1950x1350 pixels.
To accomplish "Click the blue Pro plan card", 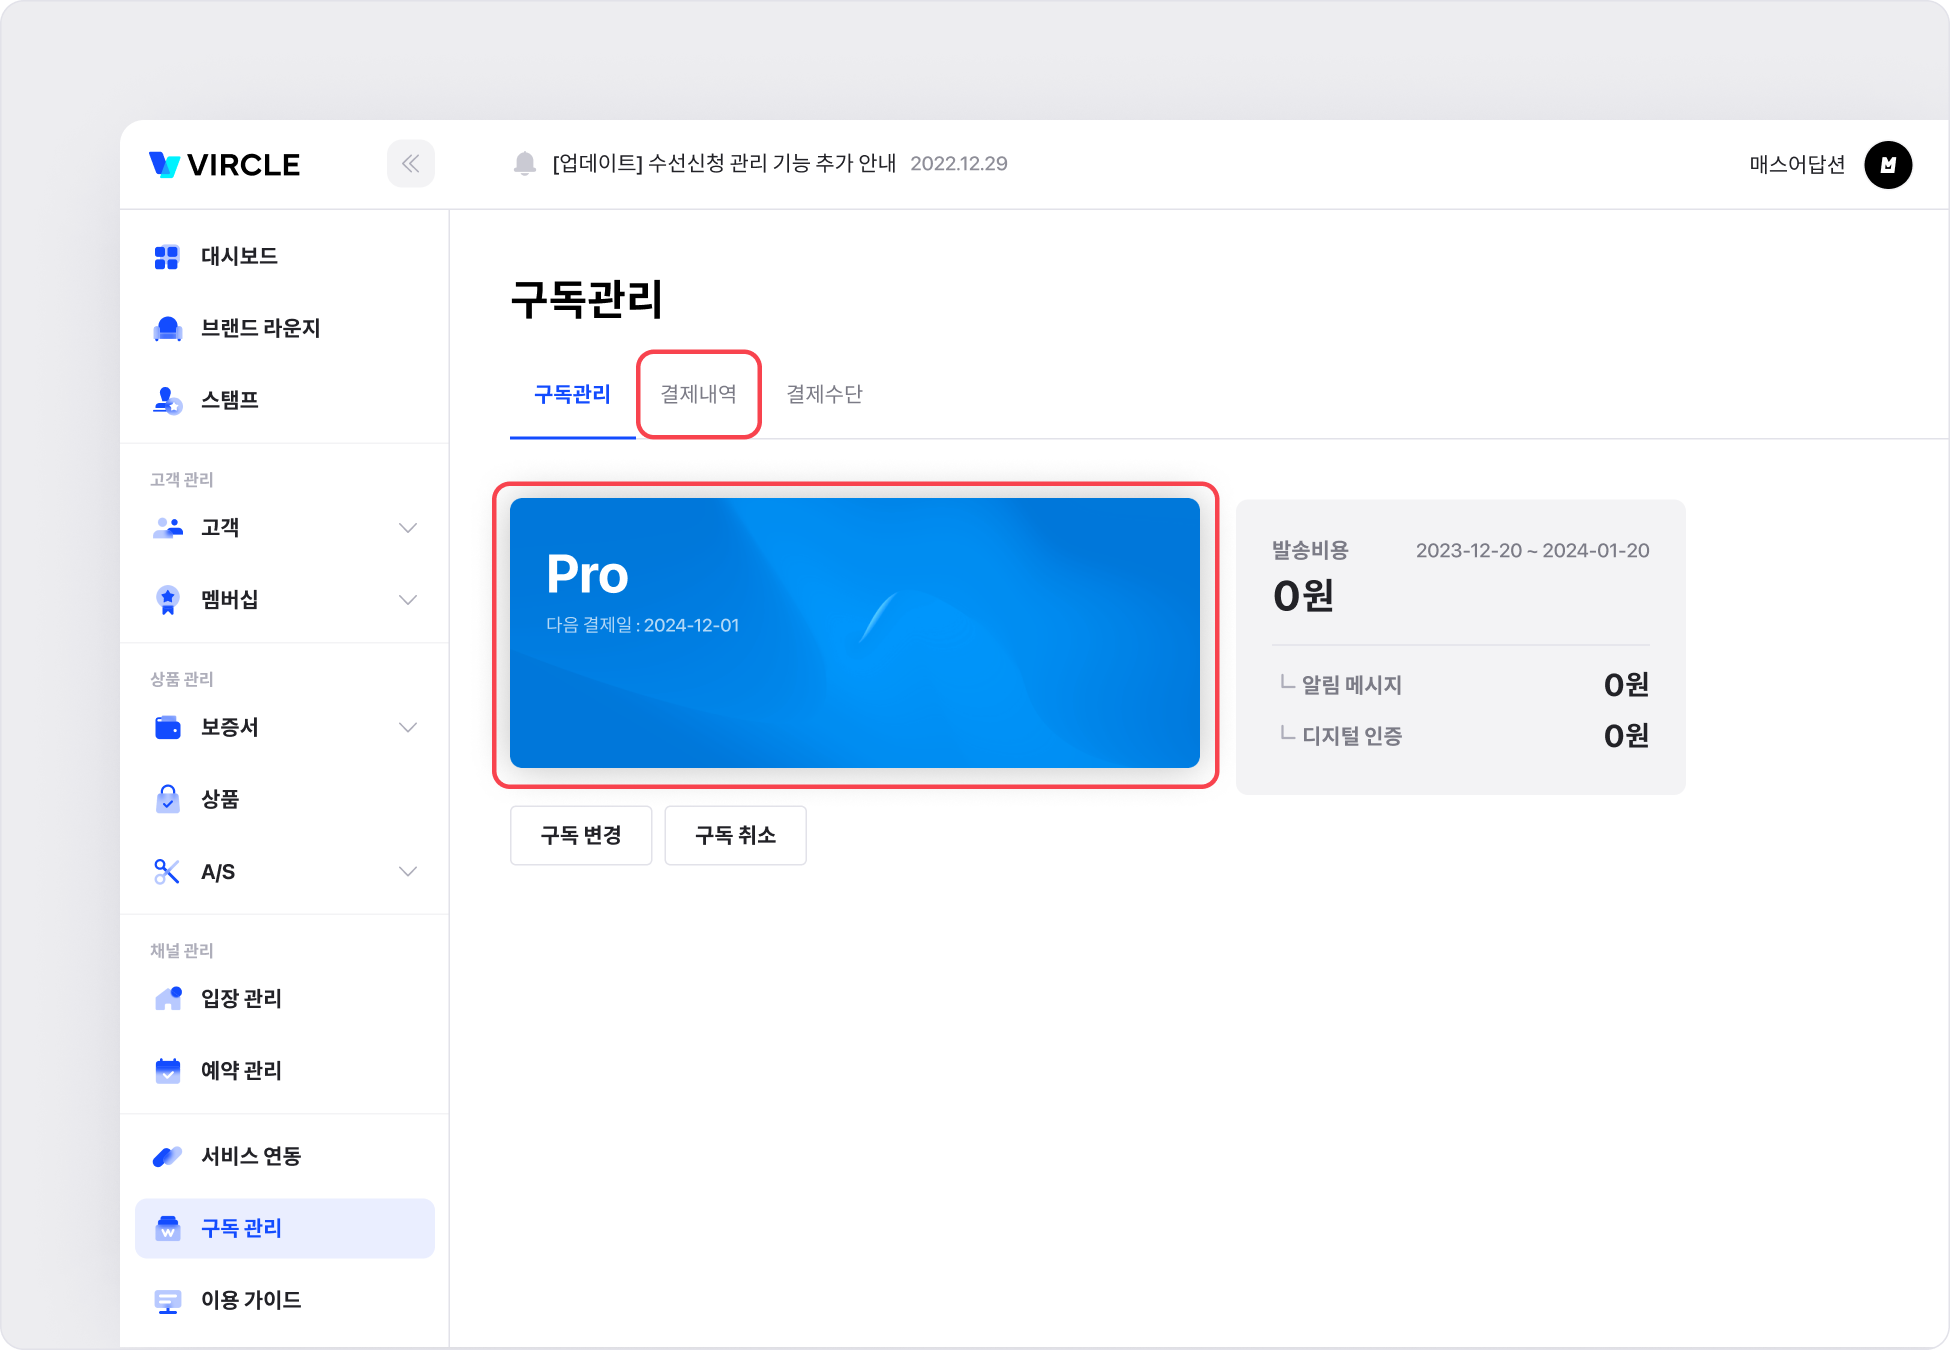I will pyautogui.click(x=854, y=634).
